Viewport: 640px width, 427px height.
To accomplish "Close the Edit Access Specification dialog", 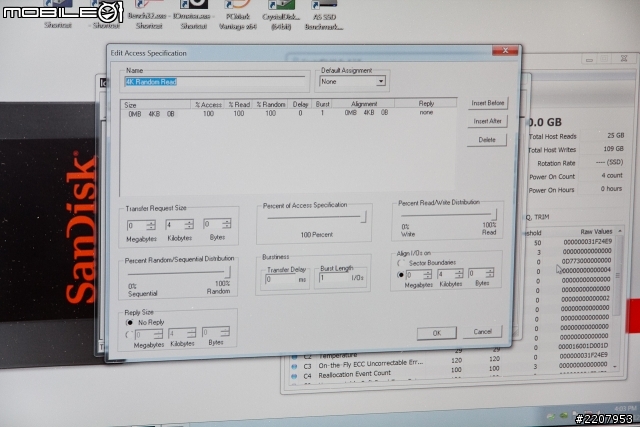I will [x=505, y=51].
